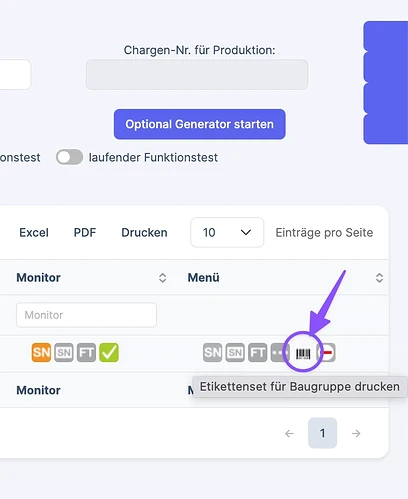Click outlined SN icon in Monitor column
Image resolution: width=408 pixels, height=499 pixels.
click(x=64, y=352)
